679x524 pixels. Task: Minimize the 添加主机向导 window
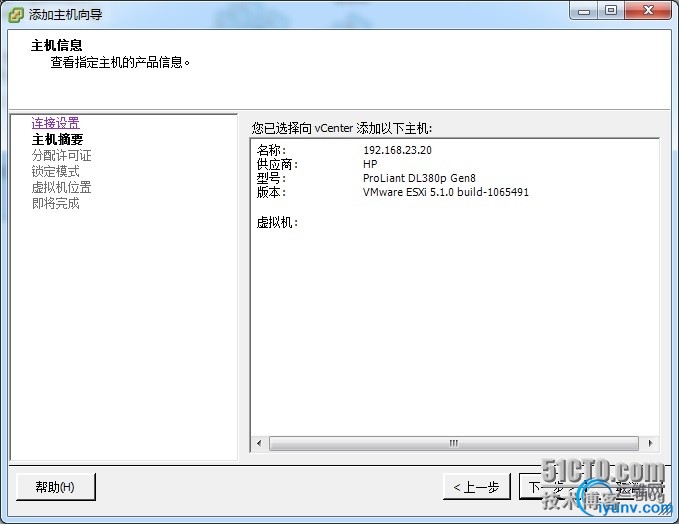584,11
